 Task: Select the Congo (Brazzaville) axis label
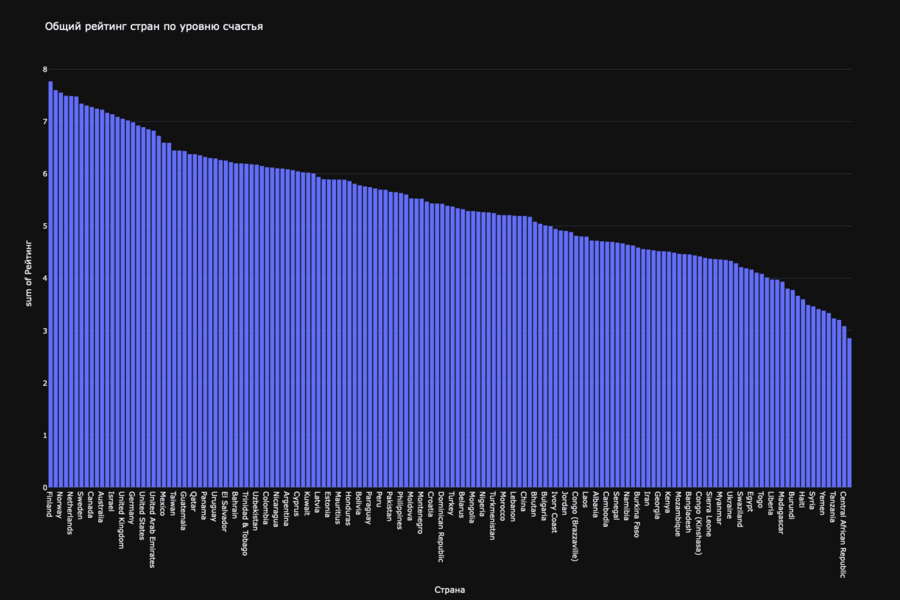click(576, 527)
